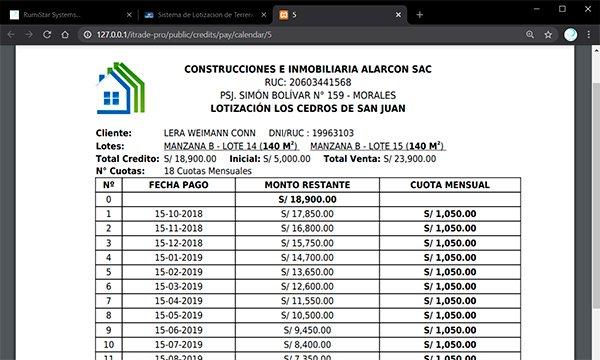Open the Chrome three-dot menu
The width and height of the screenshot is (600, 360).
pos(589,35)
